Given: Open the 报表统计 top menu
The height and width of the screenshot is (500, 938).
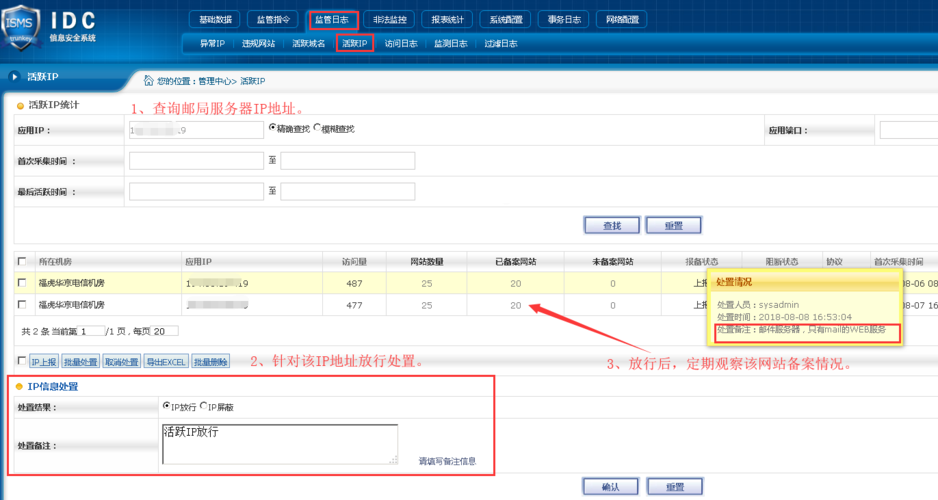Looking at the screenshot, I should (447, 20).
